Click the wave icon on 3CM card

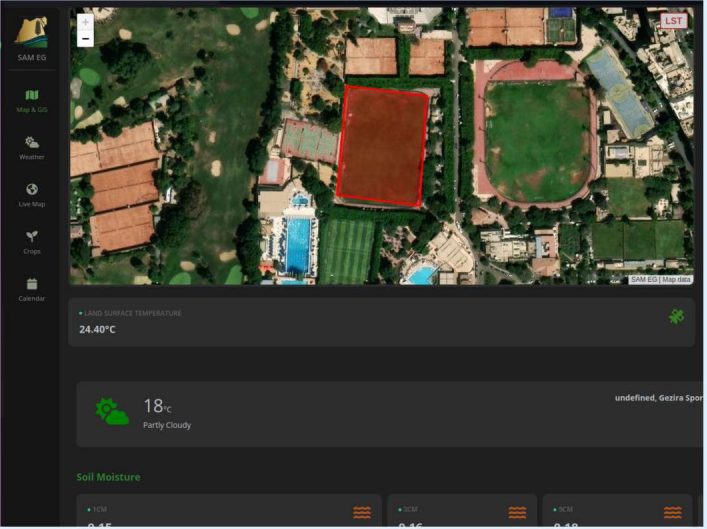(517, 513)
